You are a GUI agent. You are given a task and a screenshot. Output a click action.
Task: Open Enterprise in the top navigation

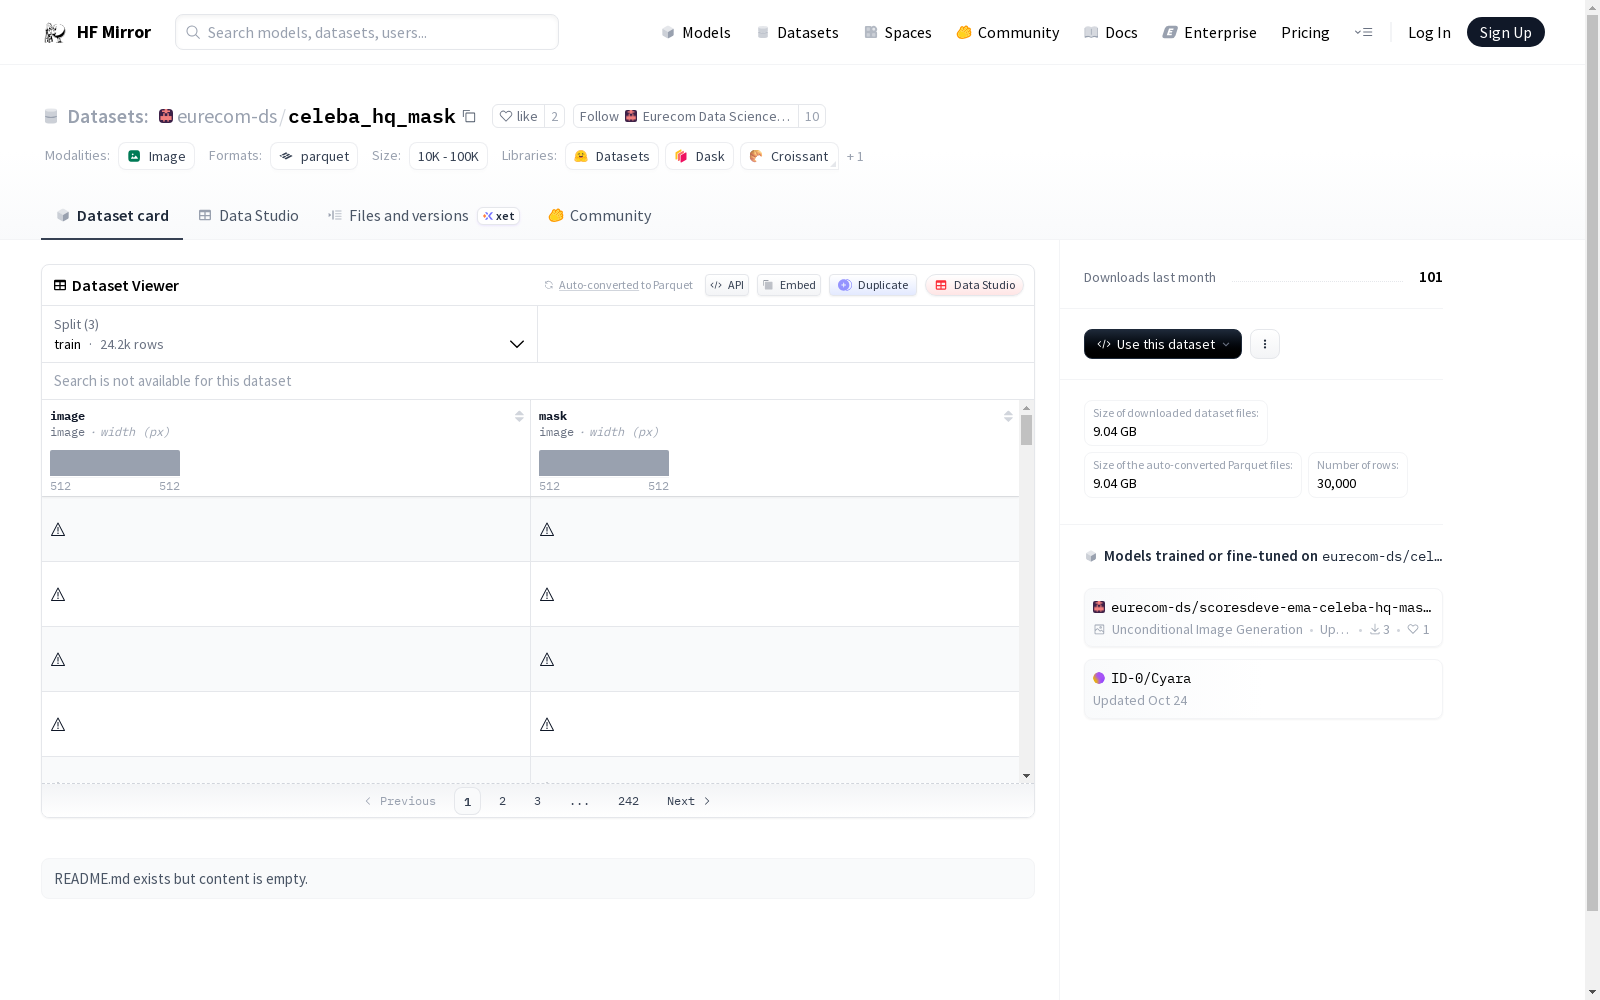(1210, 33)
